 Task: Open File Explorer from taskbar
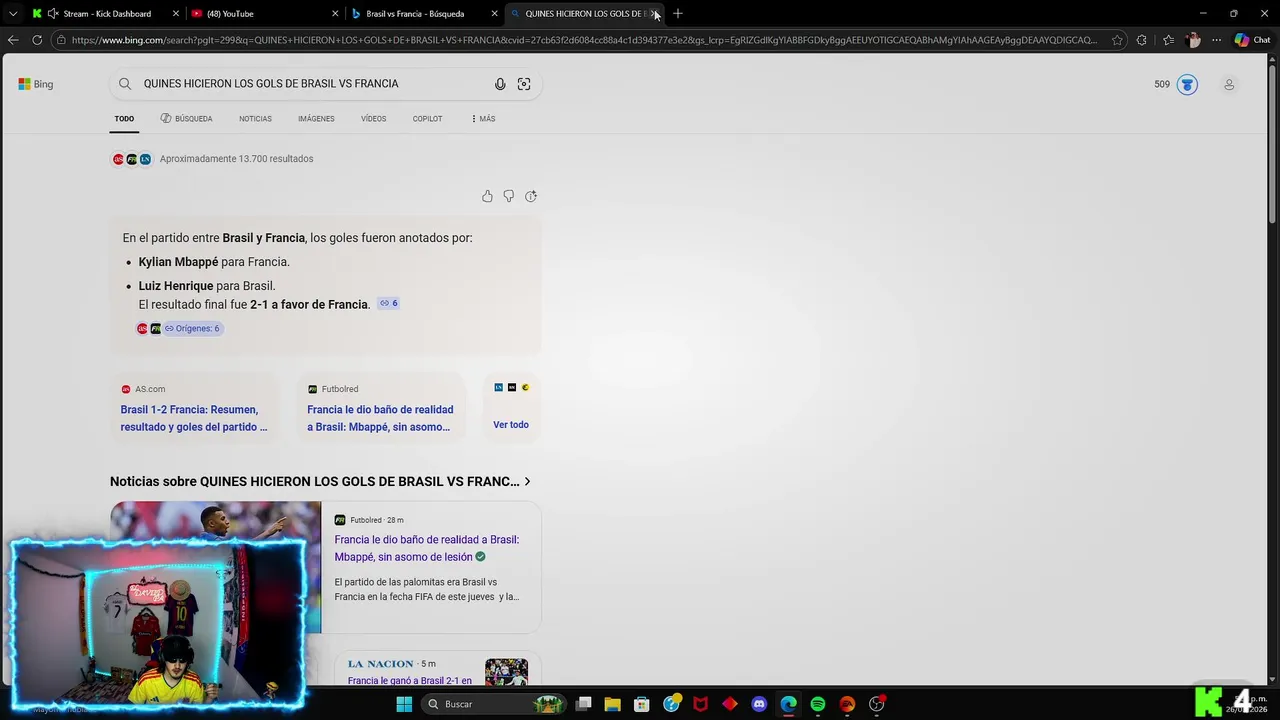click(x=612, y=704)
